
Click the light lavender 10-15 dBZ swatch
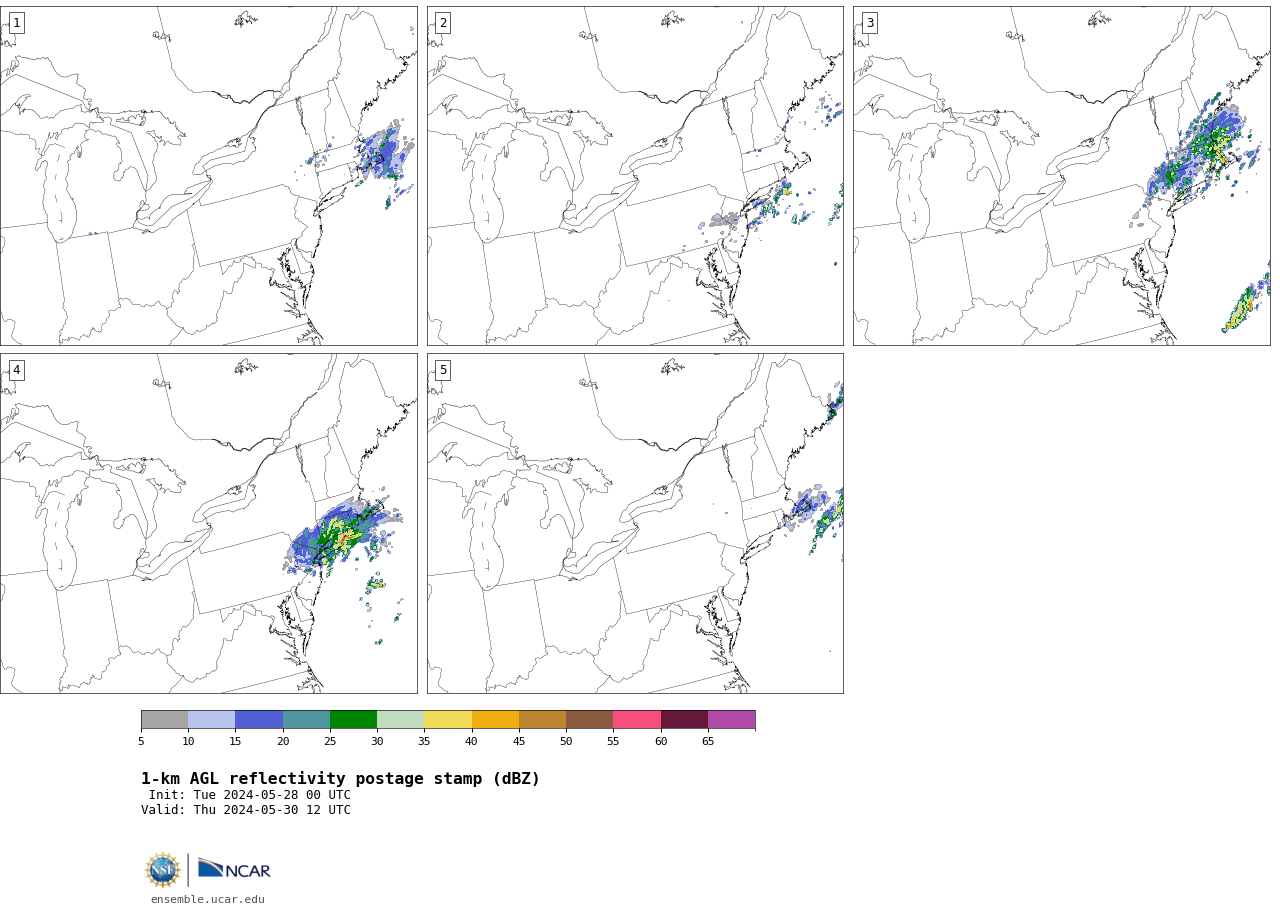pyautogui.click(x=211, y=720)
